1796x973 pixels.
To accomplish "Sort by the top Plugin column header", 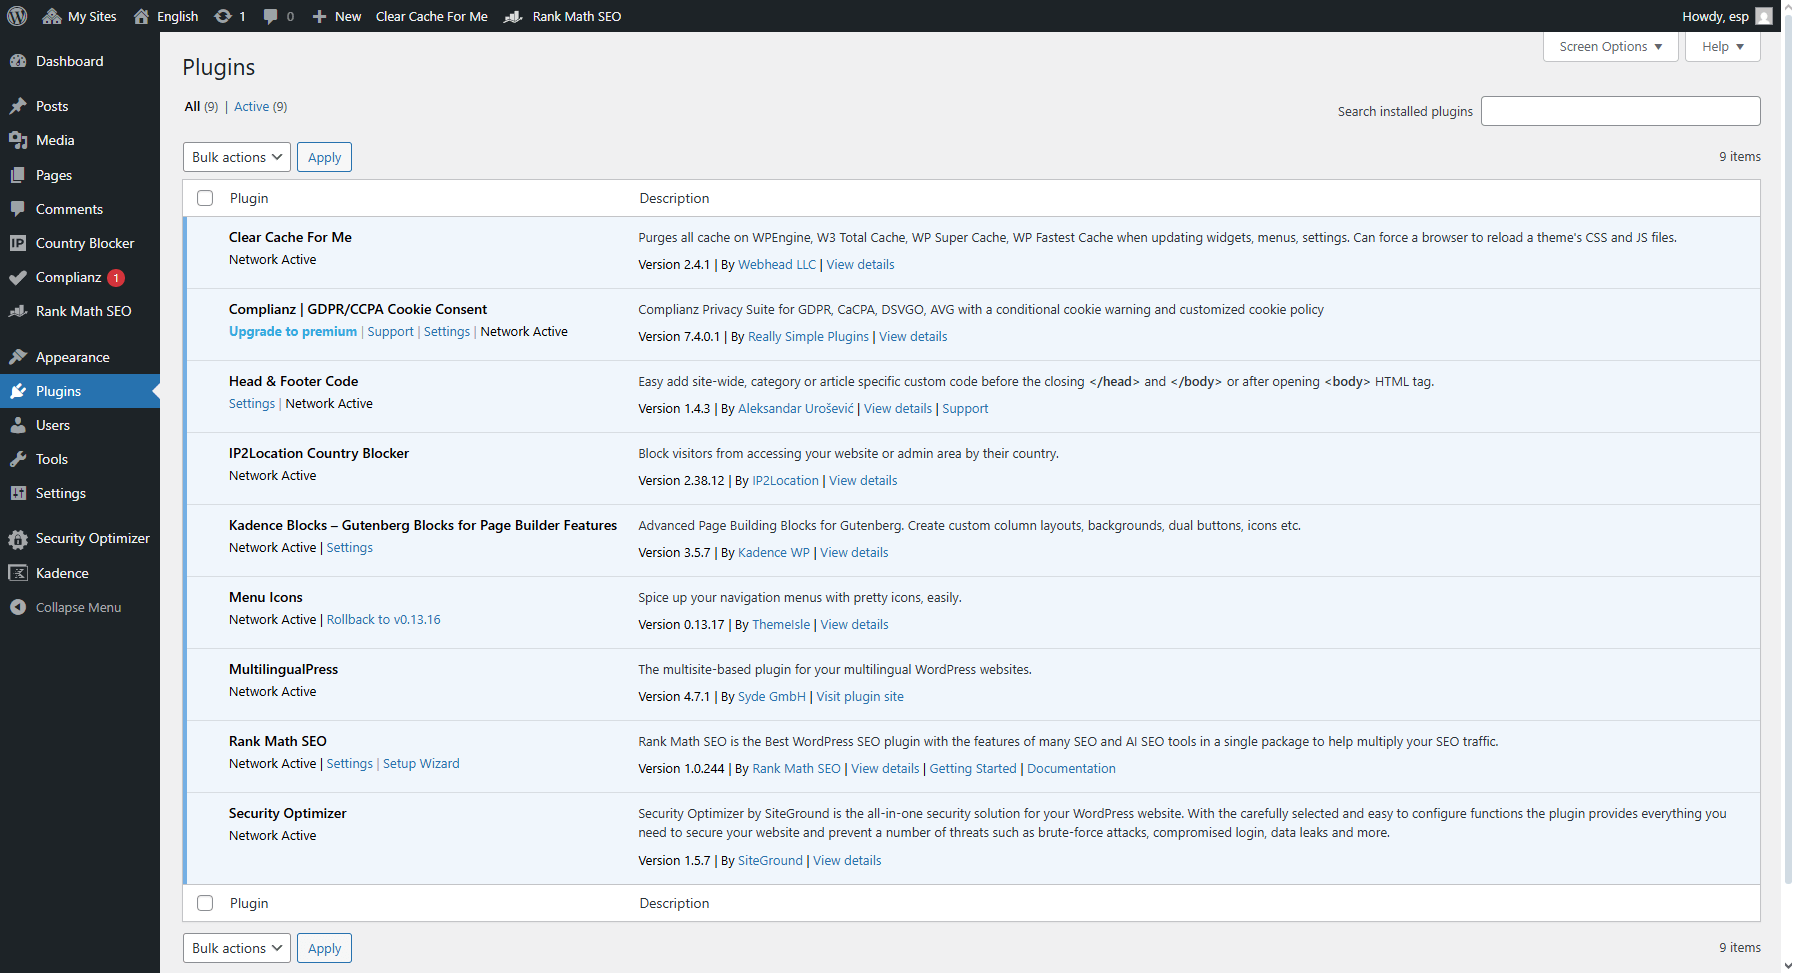I will tap(249, 198).
